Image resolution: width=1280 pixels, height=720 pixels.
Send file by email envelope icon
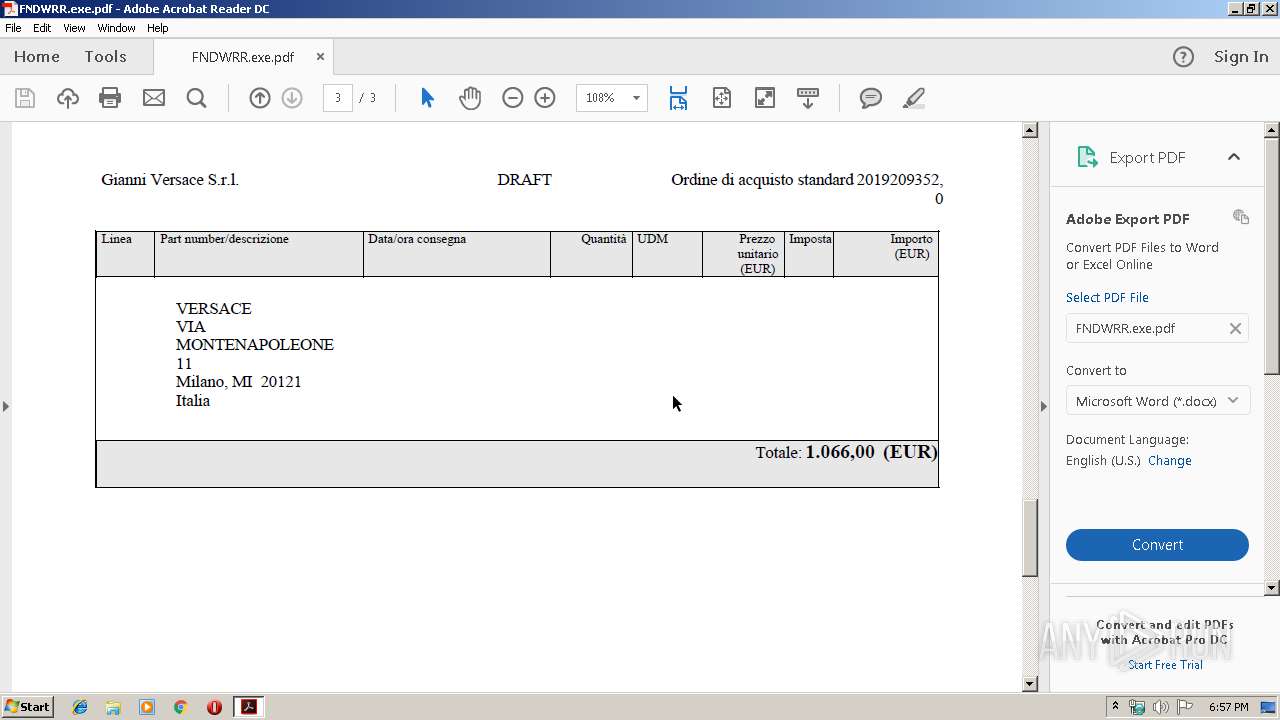pos(154,98)
